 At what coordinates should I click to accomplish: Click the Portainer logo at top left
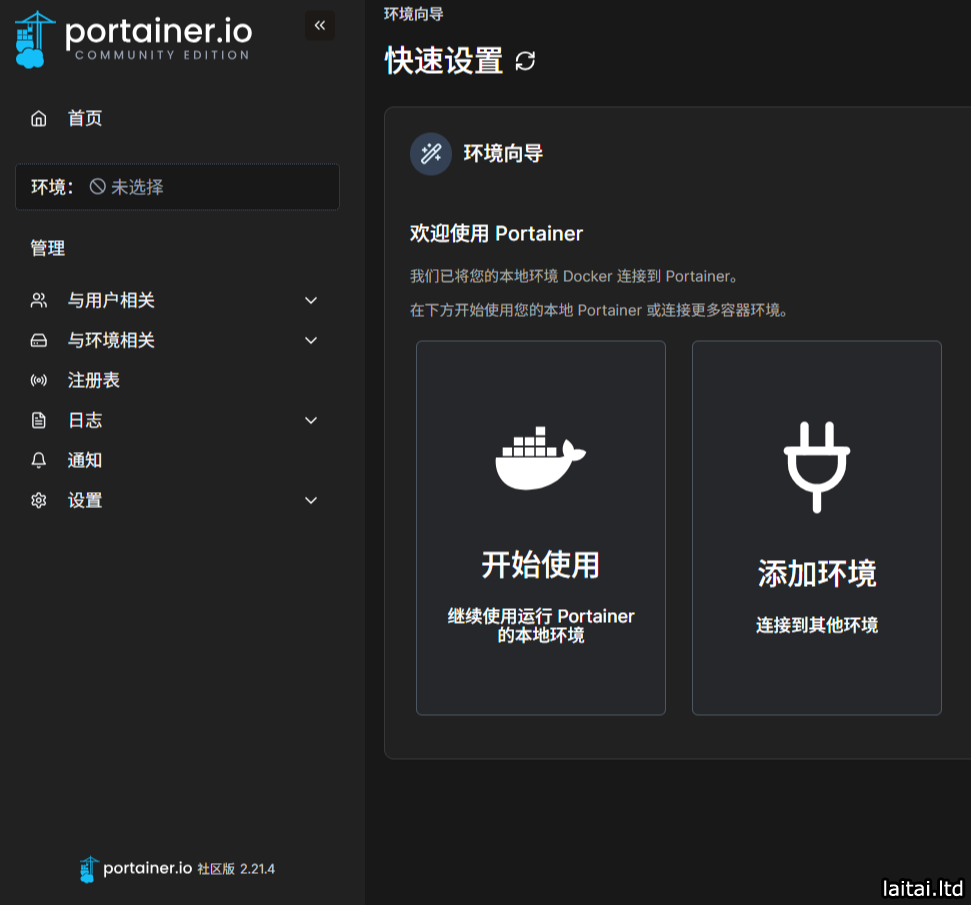[x=133, y=38]
